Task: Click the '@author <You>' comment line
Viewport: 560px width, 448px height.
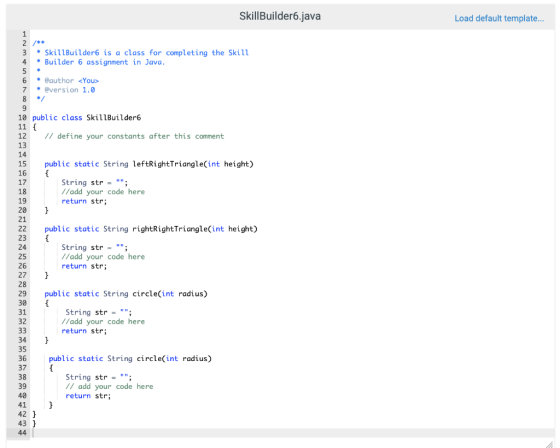Action: [68, 80]
